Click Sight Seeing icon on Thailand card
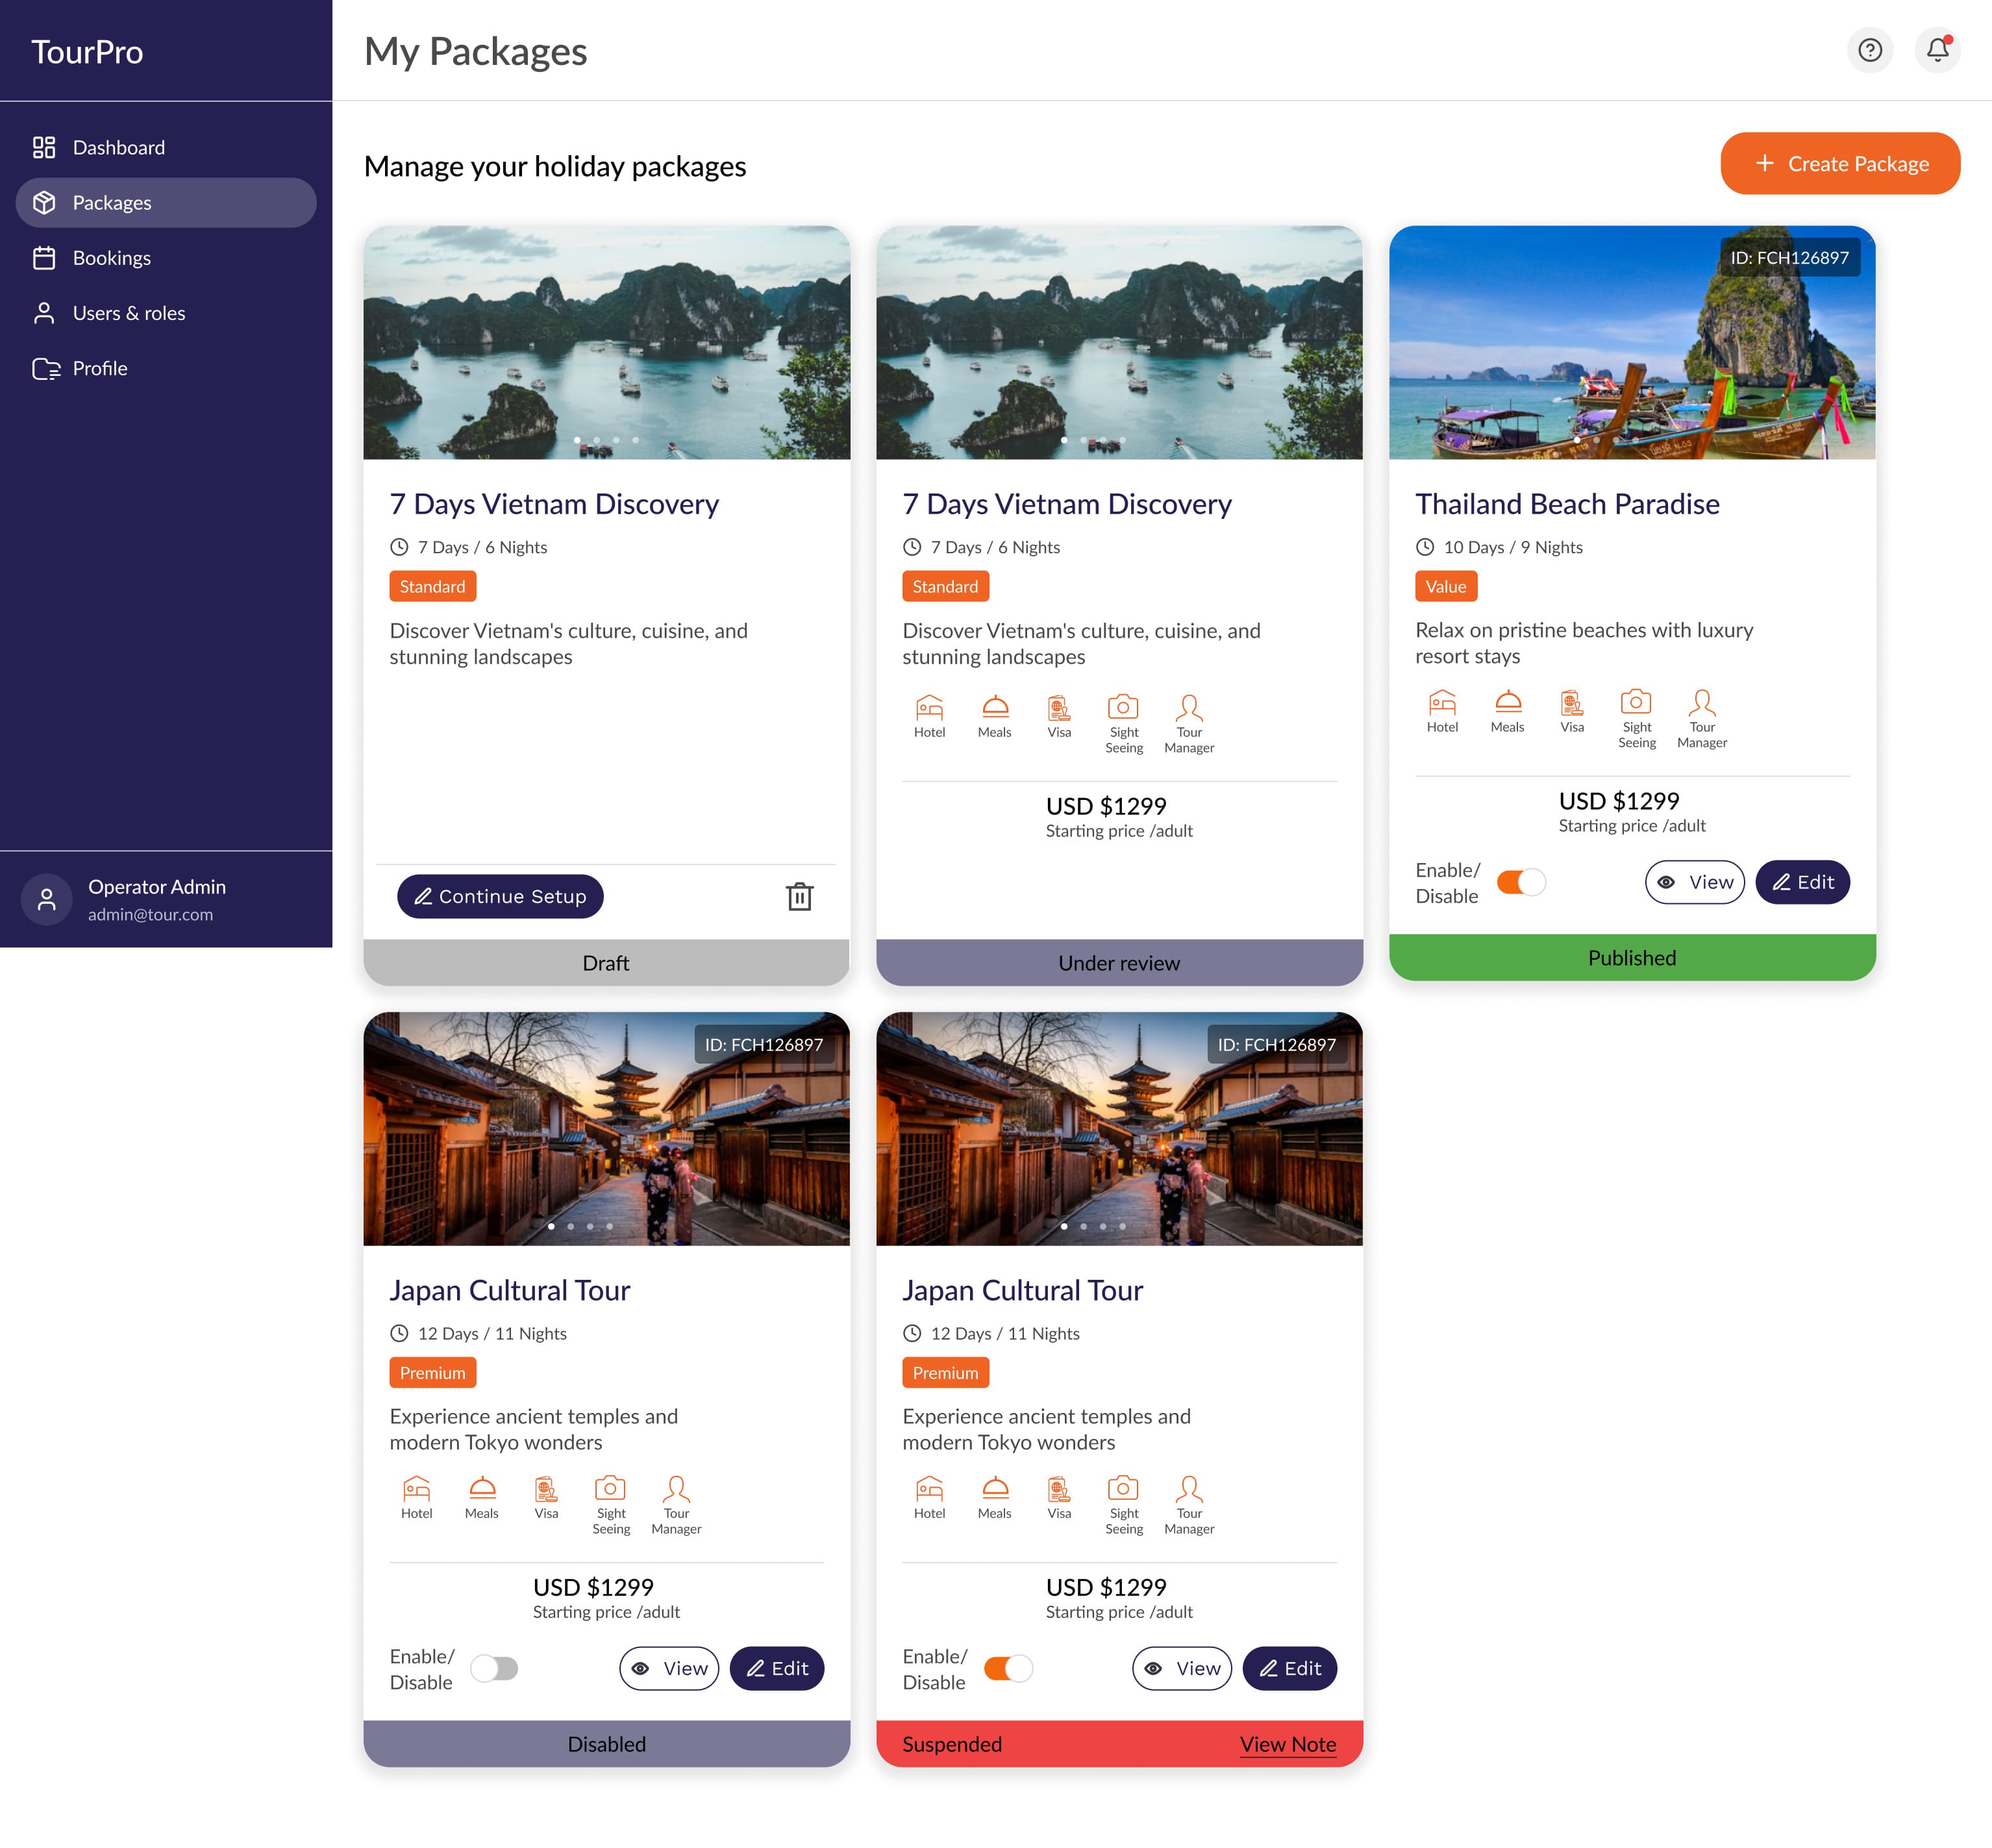The image size is (1992, 1848). coord(1636,703)
